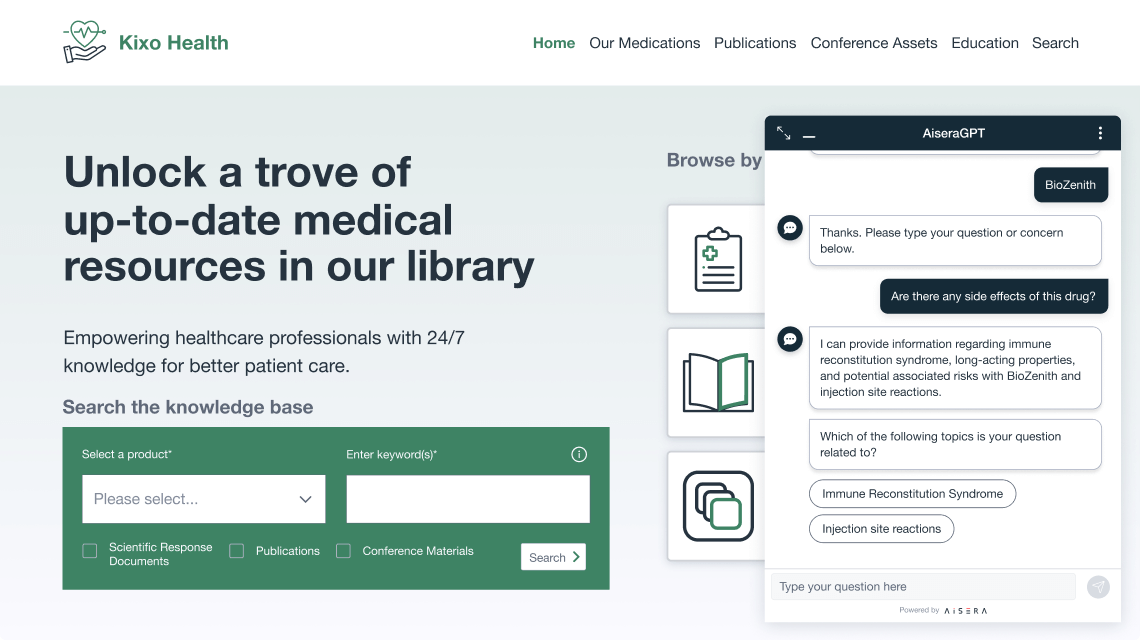Minimize the AiseraGPT chat panel

(x=808, y=136)
